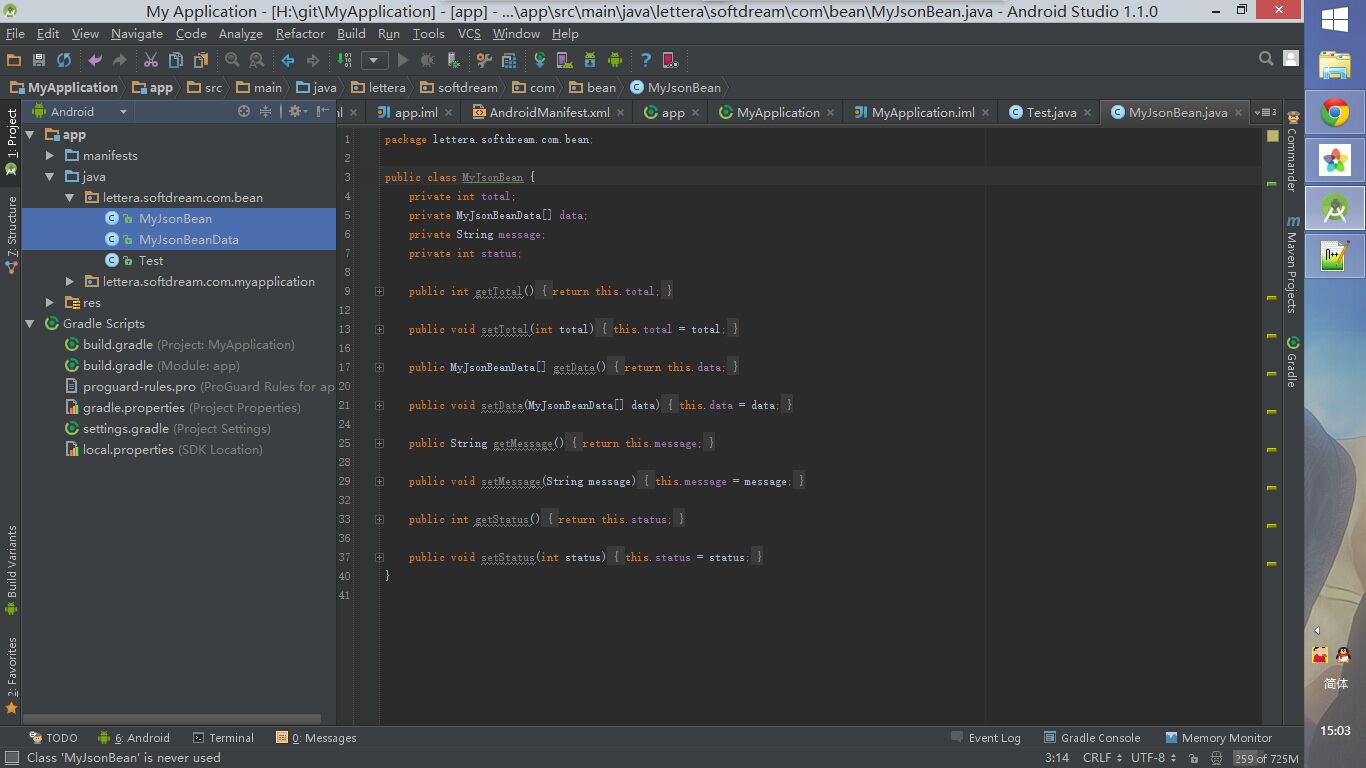Open UTF-8 encoding selector

tap(1153, 758)
